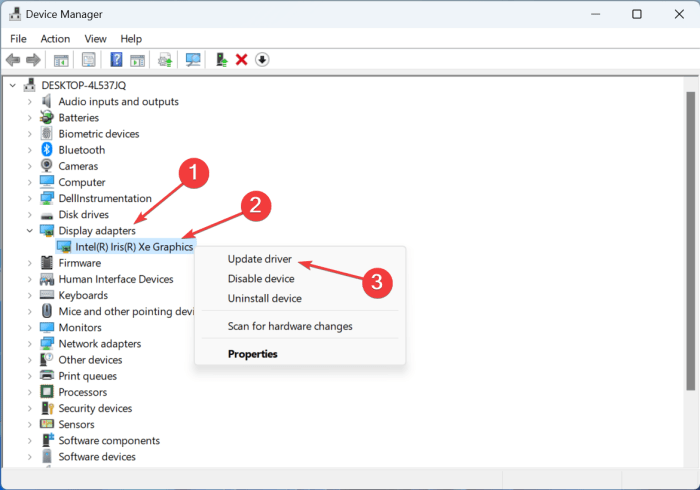Click the Properties toolbar icon
The image size is (700, 490).
(x=89, y=60)
